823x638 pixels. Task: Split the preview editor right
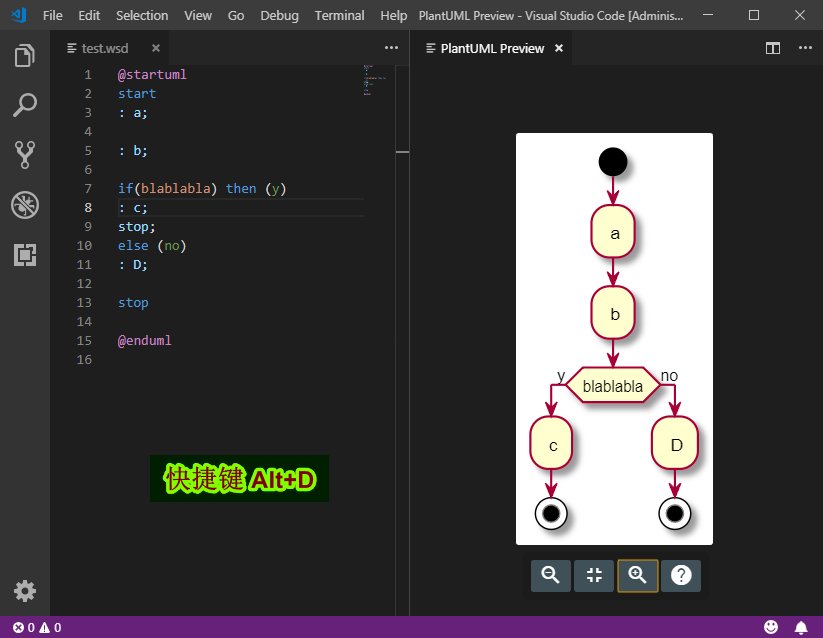pos(773,48)
